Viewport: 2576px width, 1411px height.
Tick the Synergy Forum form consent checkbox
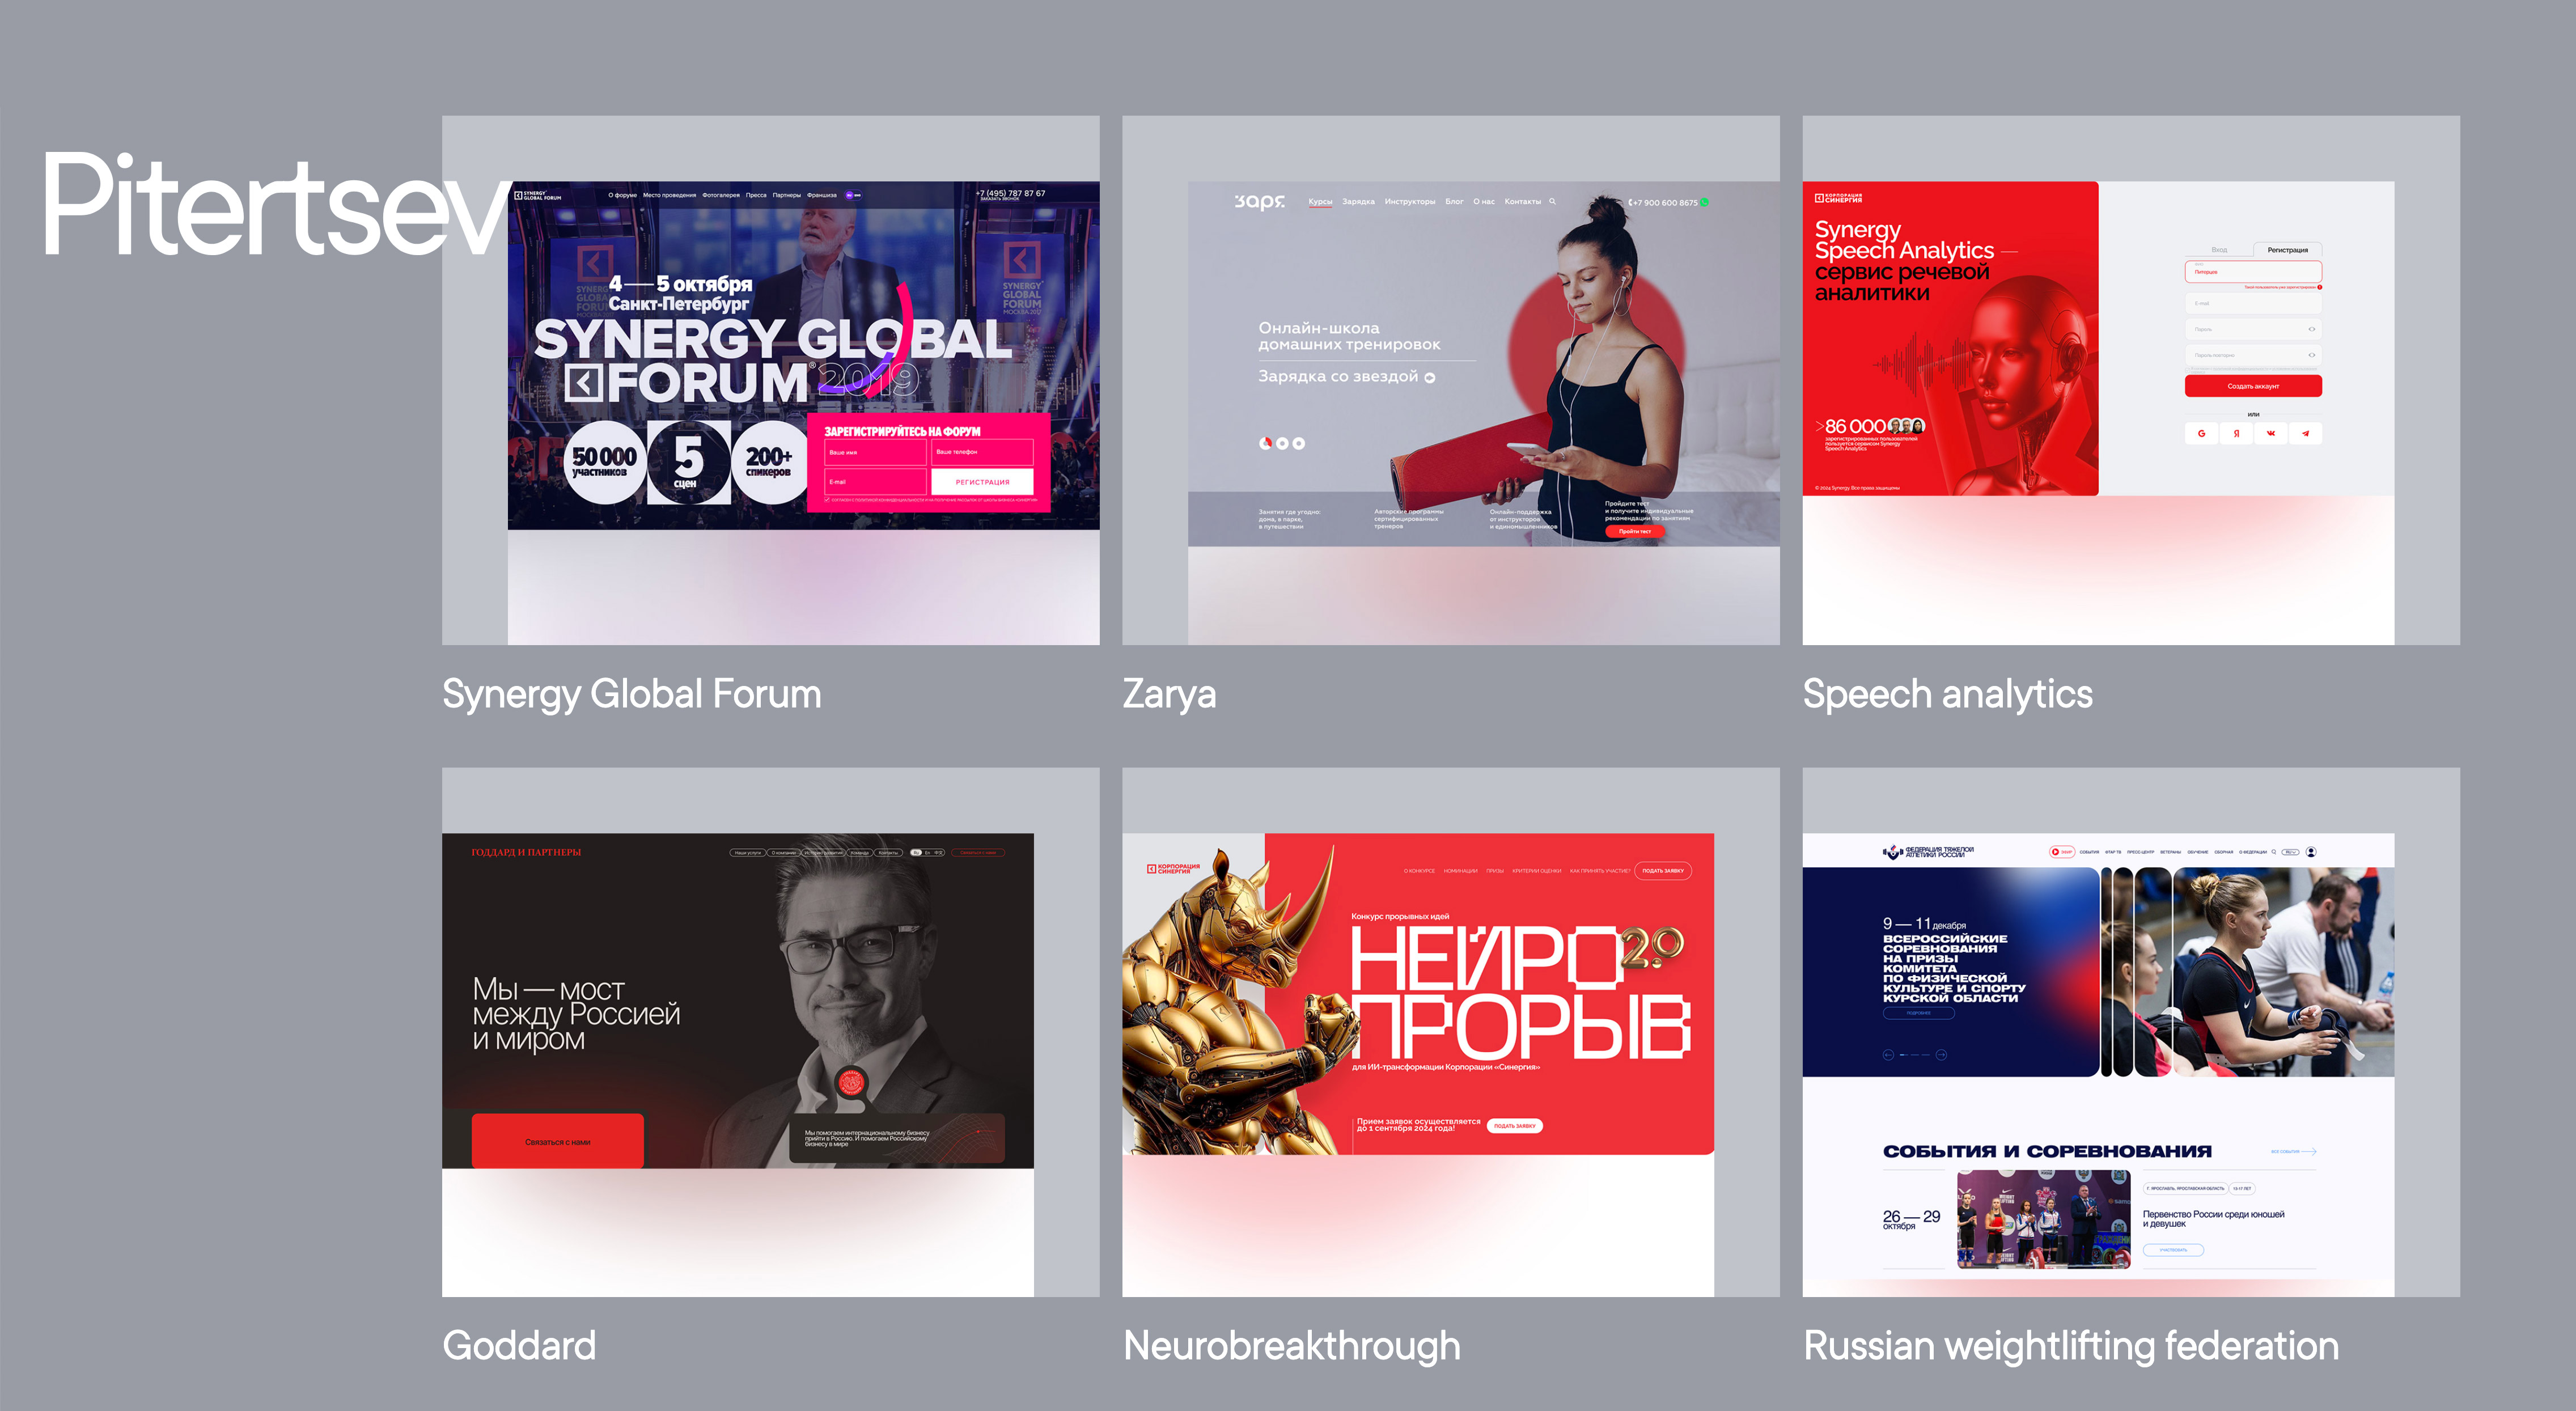coord(827,500)
